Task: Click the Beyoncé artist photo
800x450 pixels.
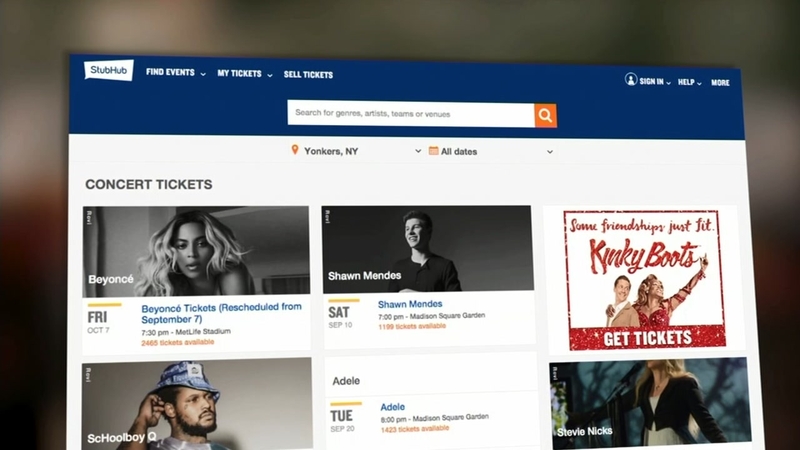Action: pyautogui.click(x=196, y=251)
